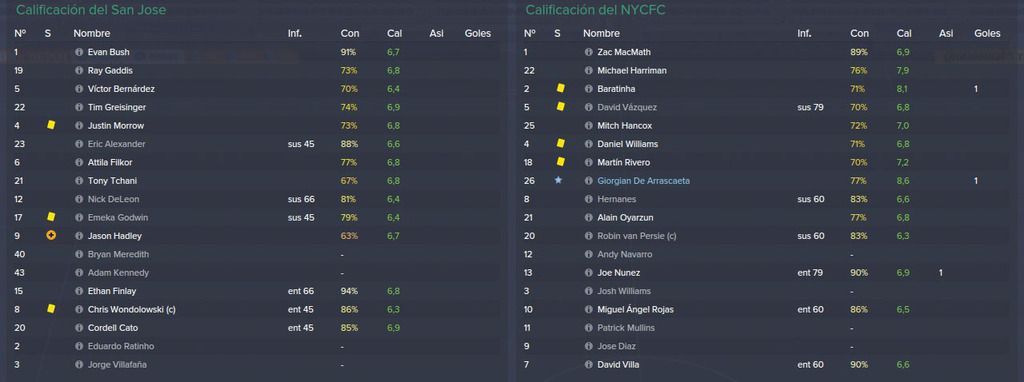Select the blue star icon for number 26
Screen dimensions: 1024x382
click(x=558, y=180)
